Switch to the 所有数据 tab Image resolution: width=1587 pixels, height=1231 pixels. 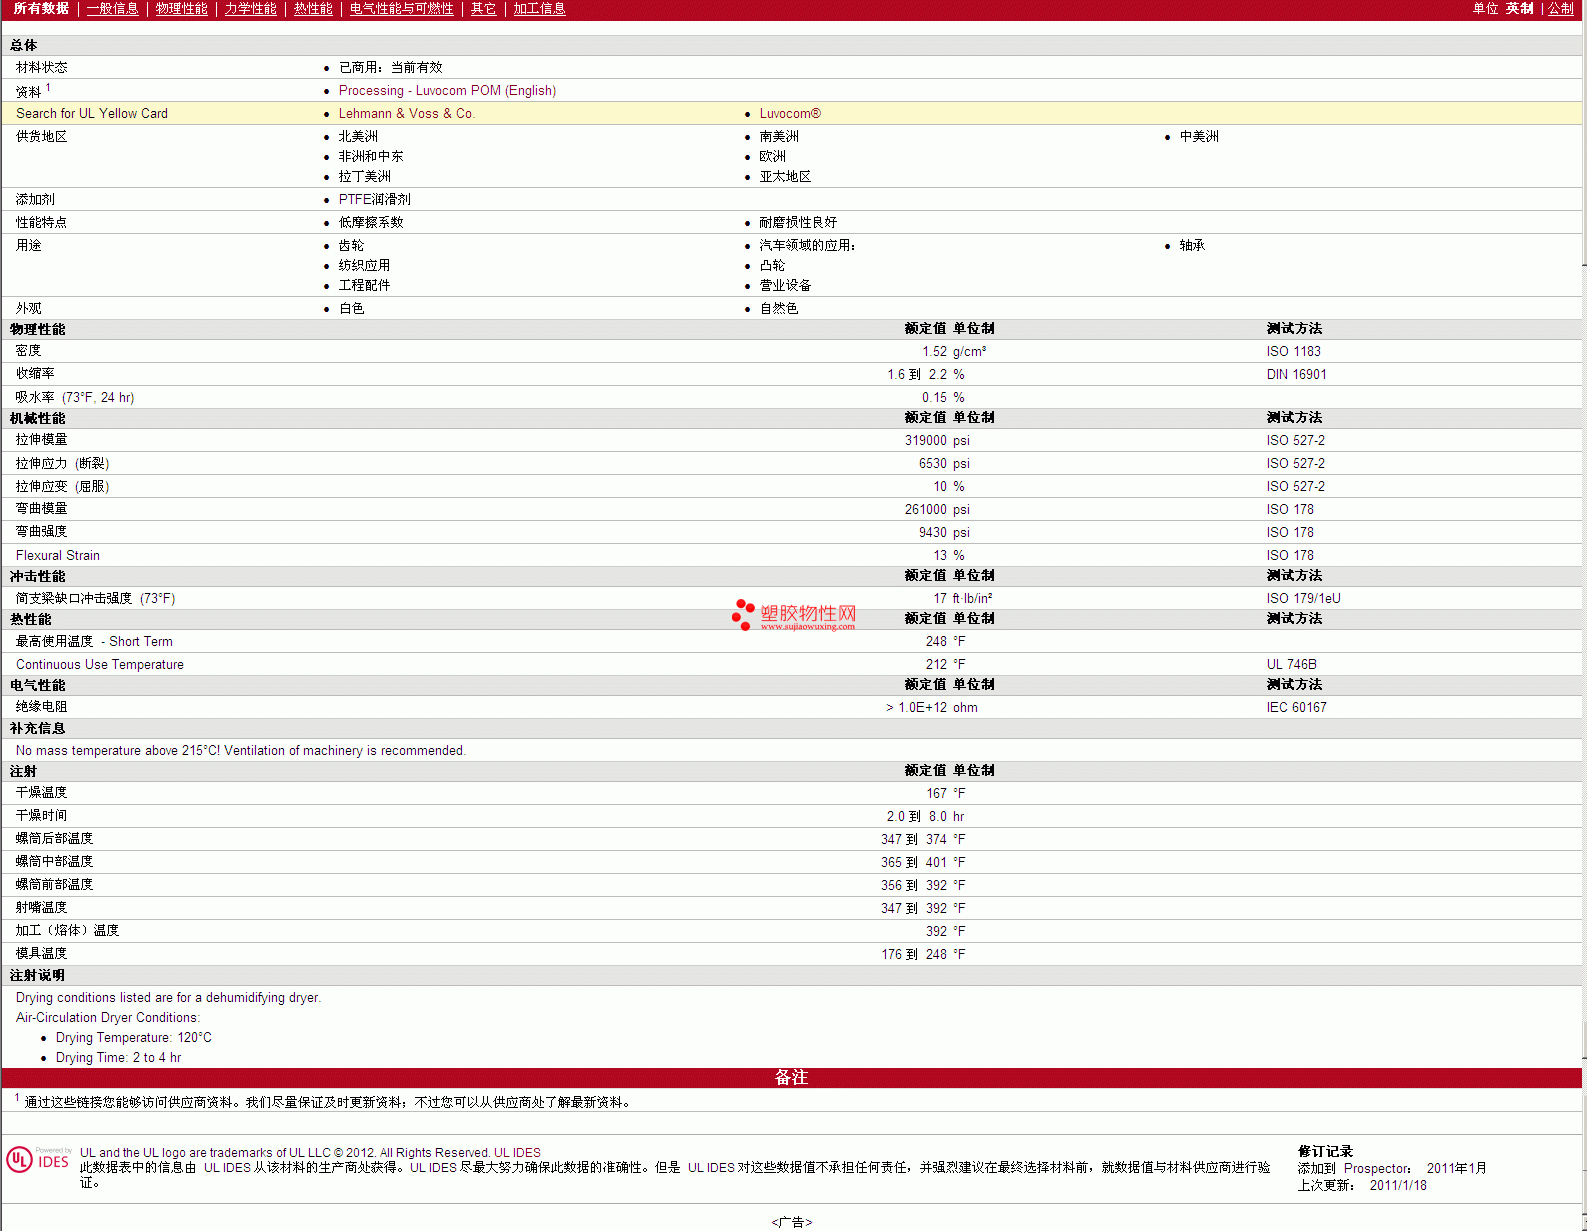click(x=41, y=9)
